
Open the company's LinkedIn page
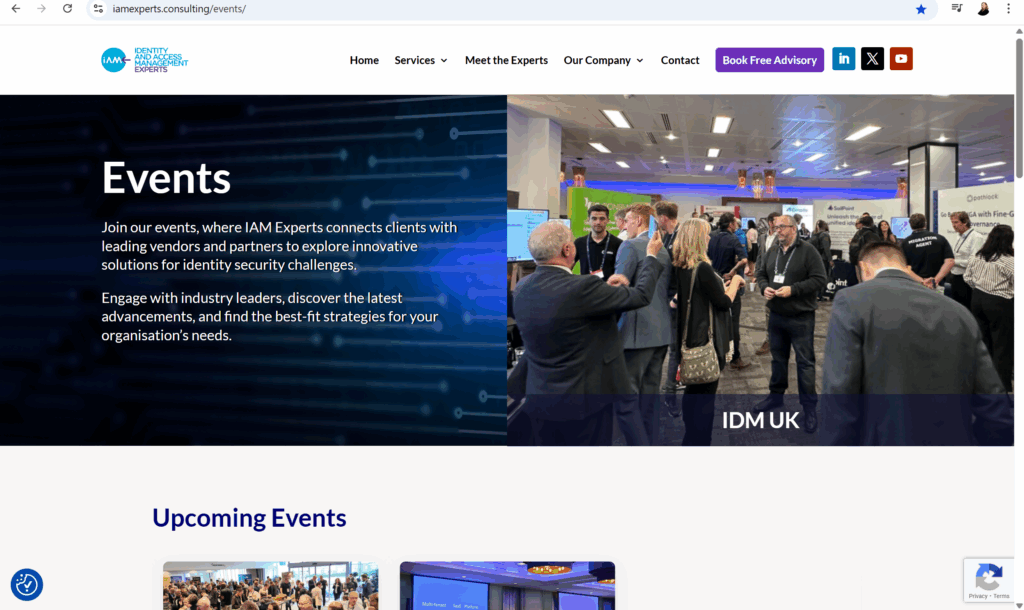(843, 58)
